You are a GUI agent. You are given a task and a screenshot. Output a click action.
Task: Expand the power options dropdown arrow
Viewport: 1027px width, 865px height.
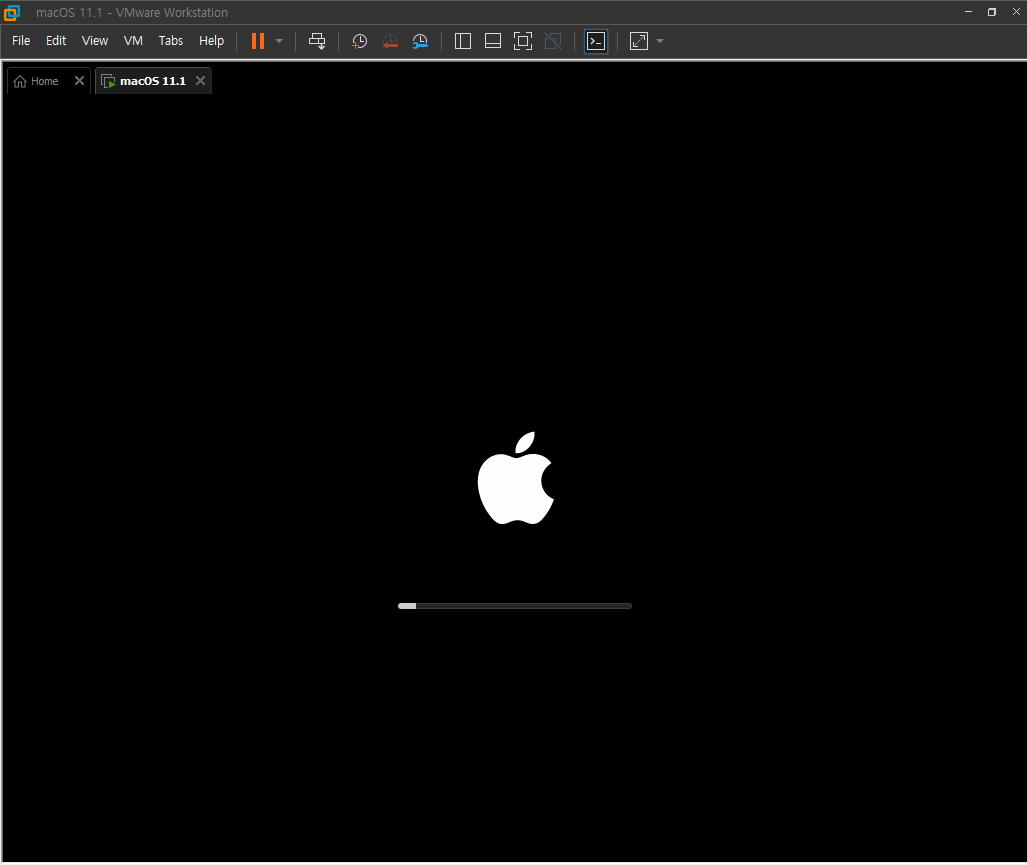click(x=279, y=41)
